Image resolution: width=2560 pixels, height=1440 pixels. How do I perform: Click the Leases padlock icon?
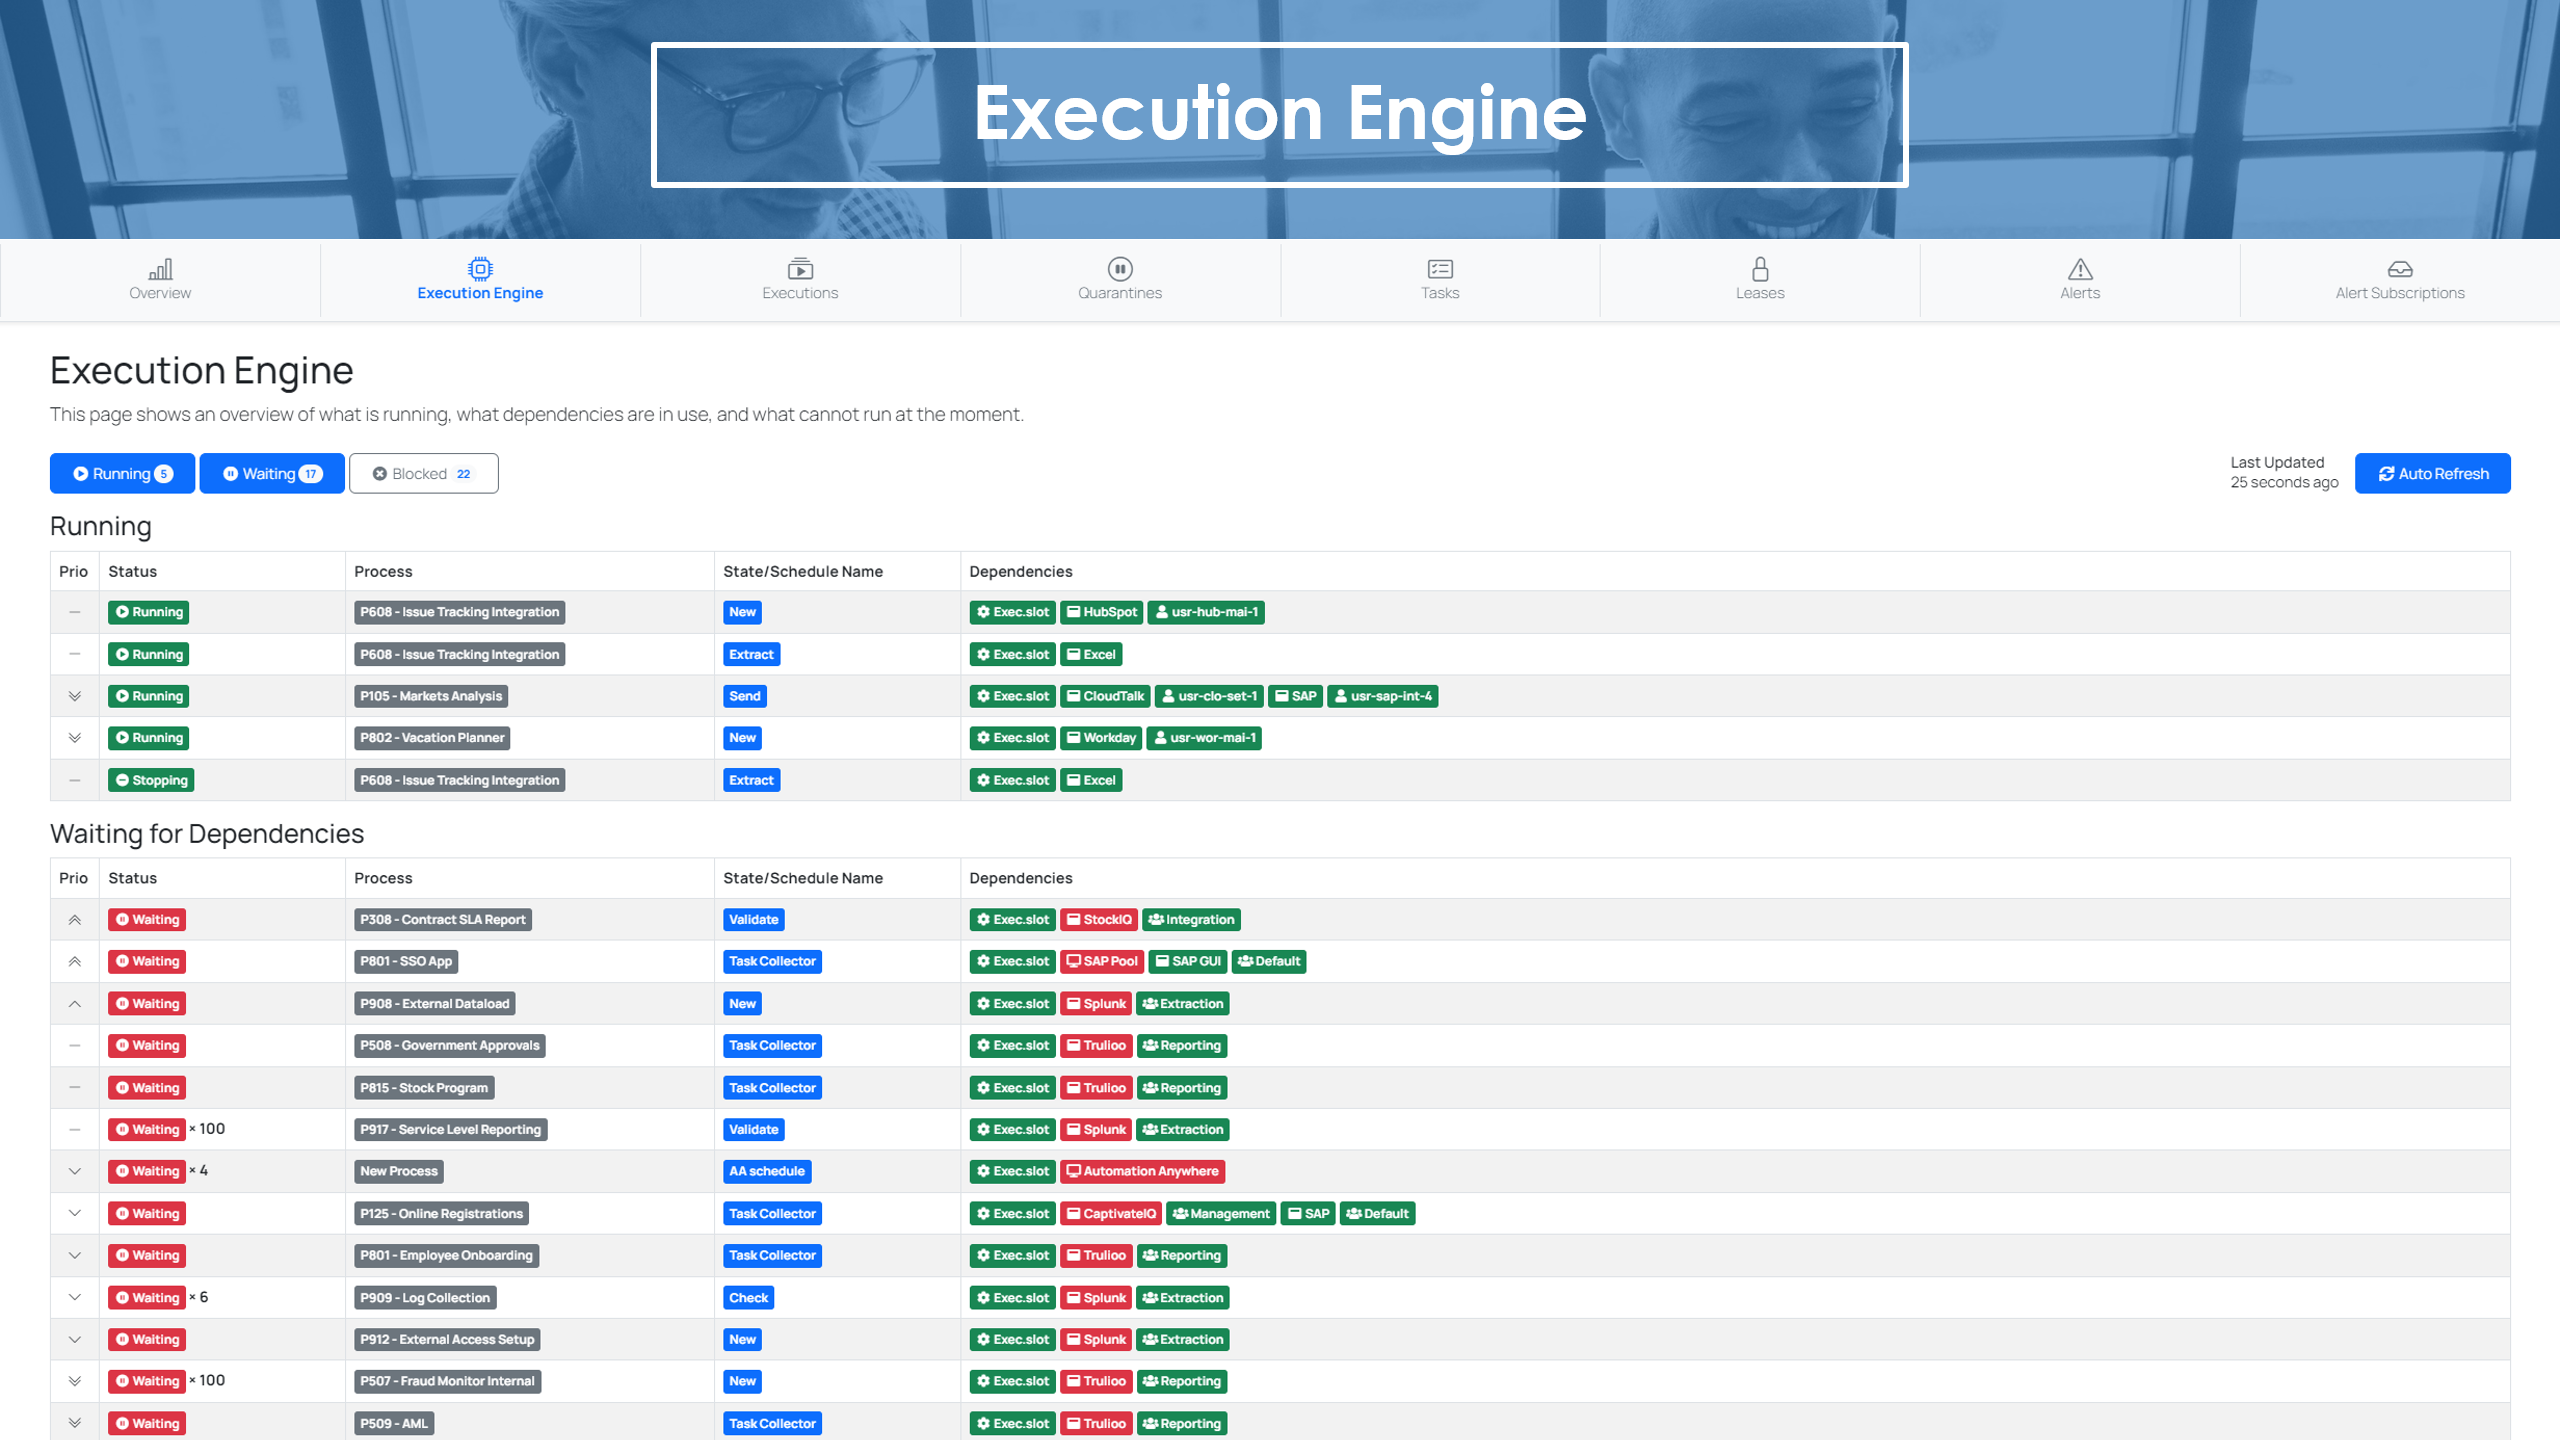[x=1760, y=268]
